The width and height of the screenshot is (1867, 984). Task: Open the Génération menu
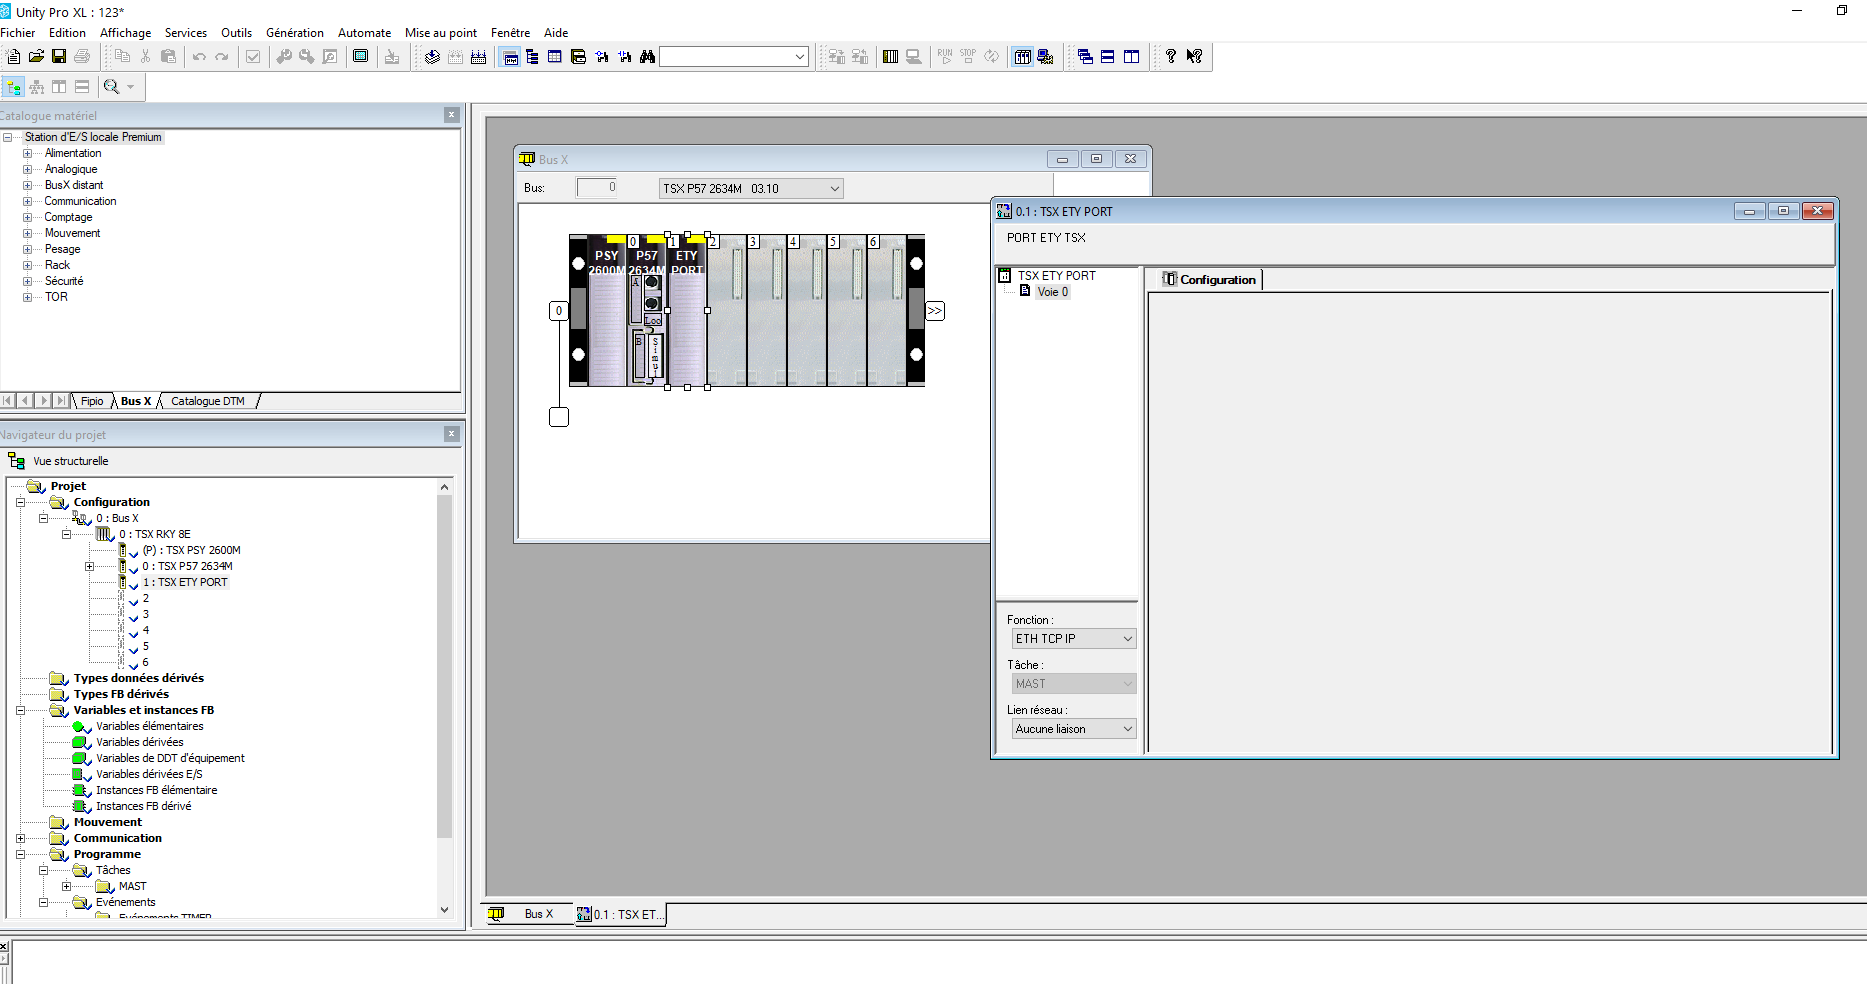tap(294, 33)
